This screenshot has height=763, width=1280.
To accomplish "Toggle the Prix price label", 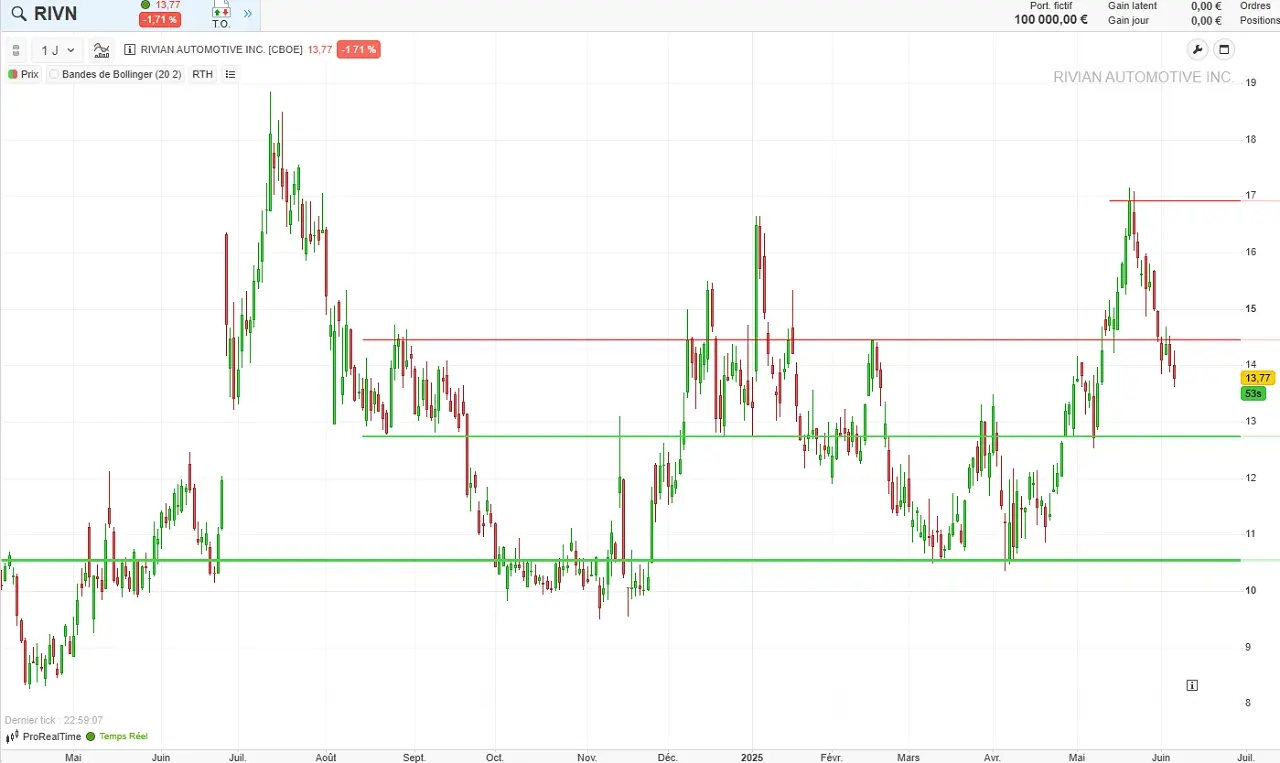I will click(23, 74).
